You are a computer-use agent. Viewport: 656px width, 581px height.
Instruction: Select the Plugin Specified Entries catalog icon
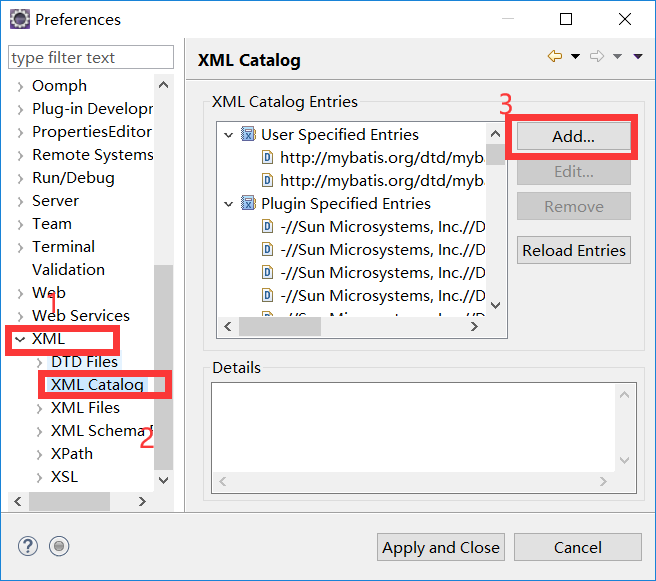point(248,204)
